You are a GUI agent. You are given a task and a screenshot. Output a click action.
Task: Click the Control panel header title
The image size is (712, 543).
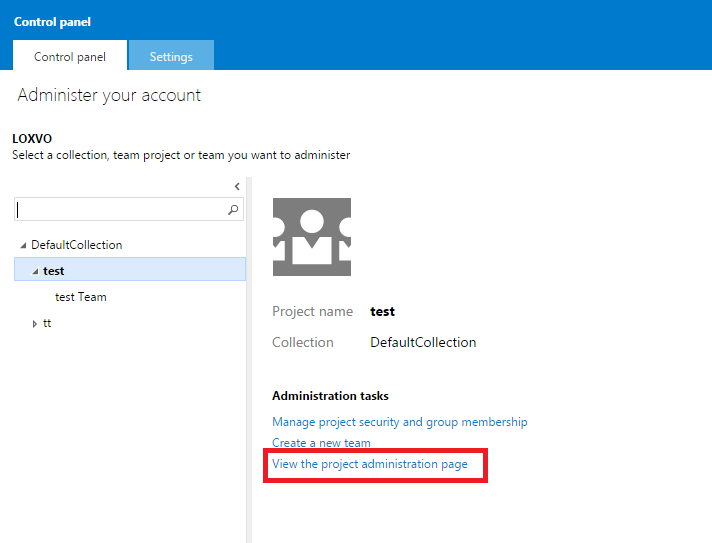[x=52, y=21]
